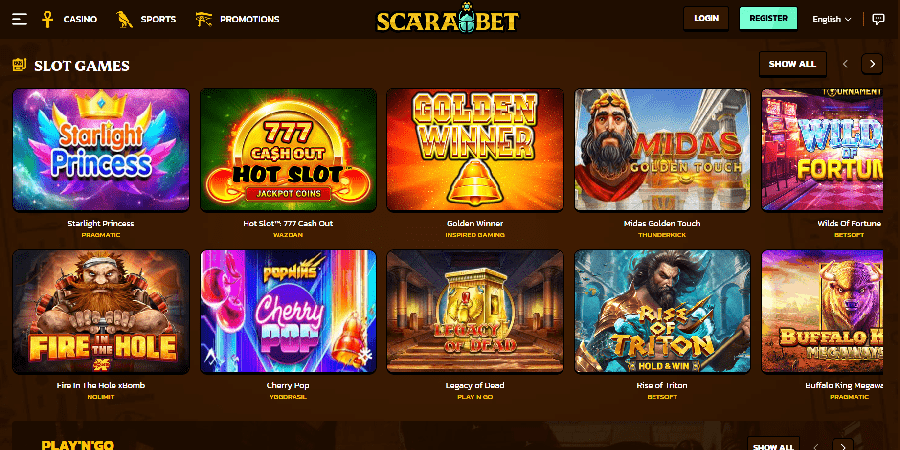Viewport: 900px width, 450px height.
Task: Click the Register button
Action: tap(769, 18)
